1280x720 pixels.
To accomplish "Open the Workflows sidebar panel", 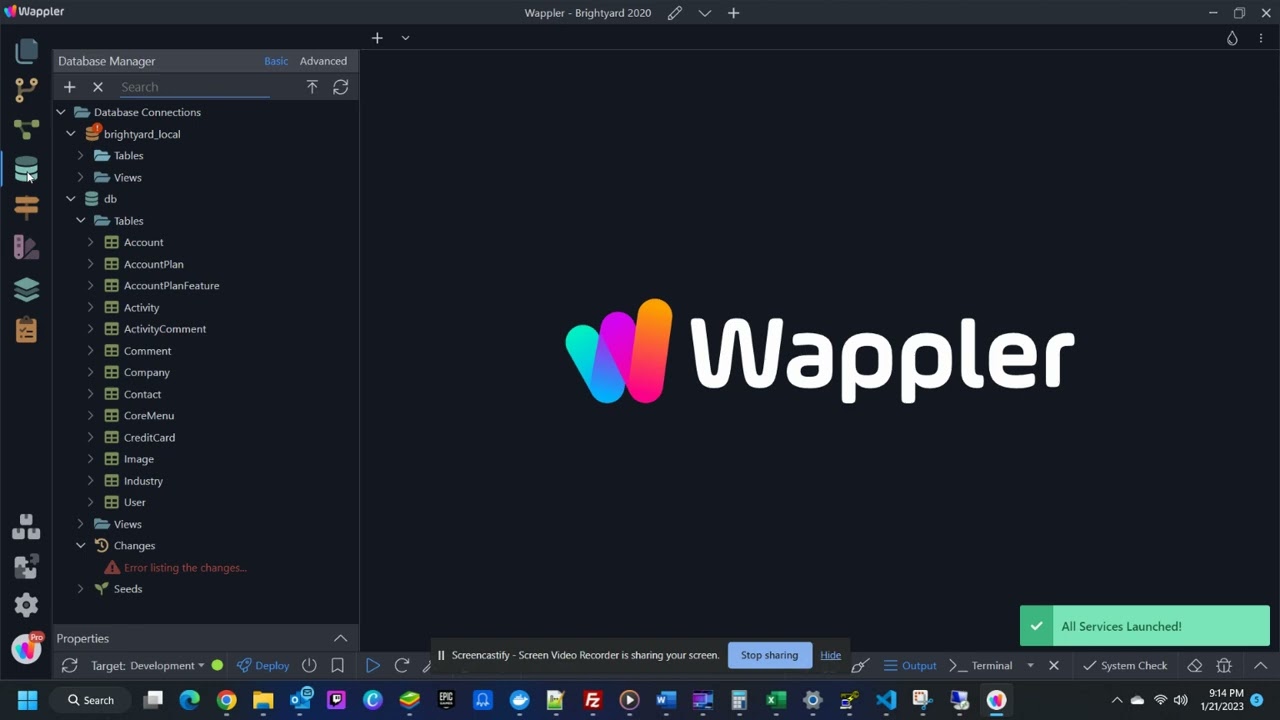I will 27,129.
